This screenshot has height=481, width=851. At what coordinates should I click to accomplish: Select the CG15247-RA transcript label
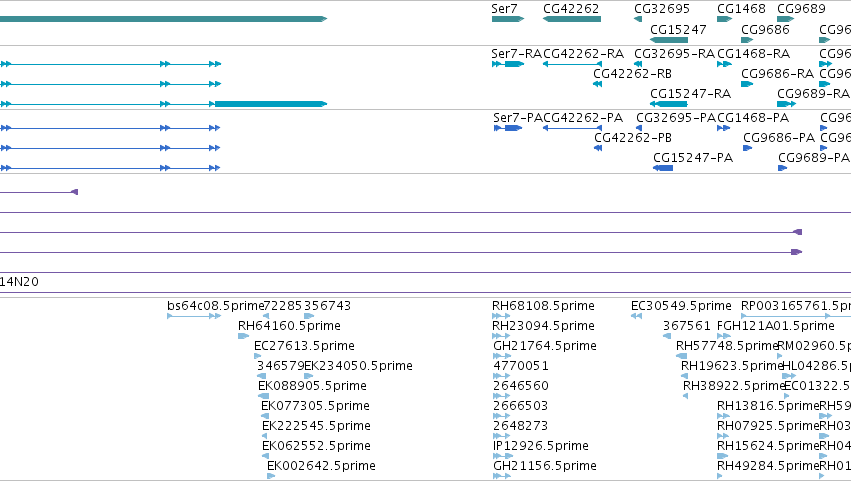[690, 94]
